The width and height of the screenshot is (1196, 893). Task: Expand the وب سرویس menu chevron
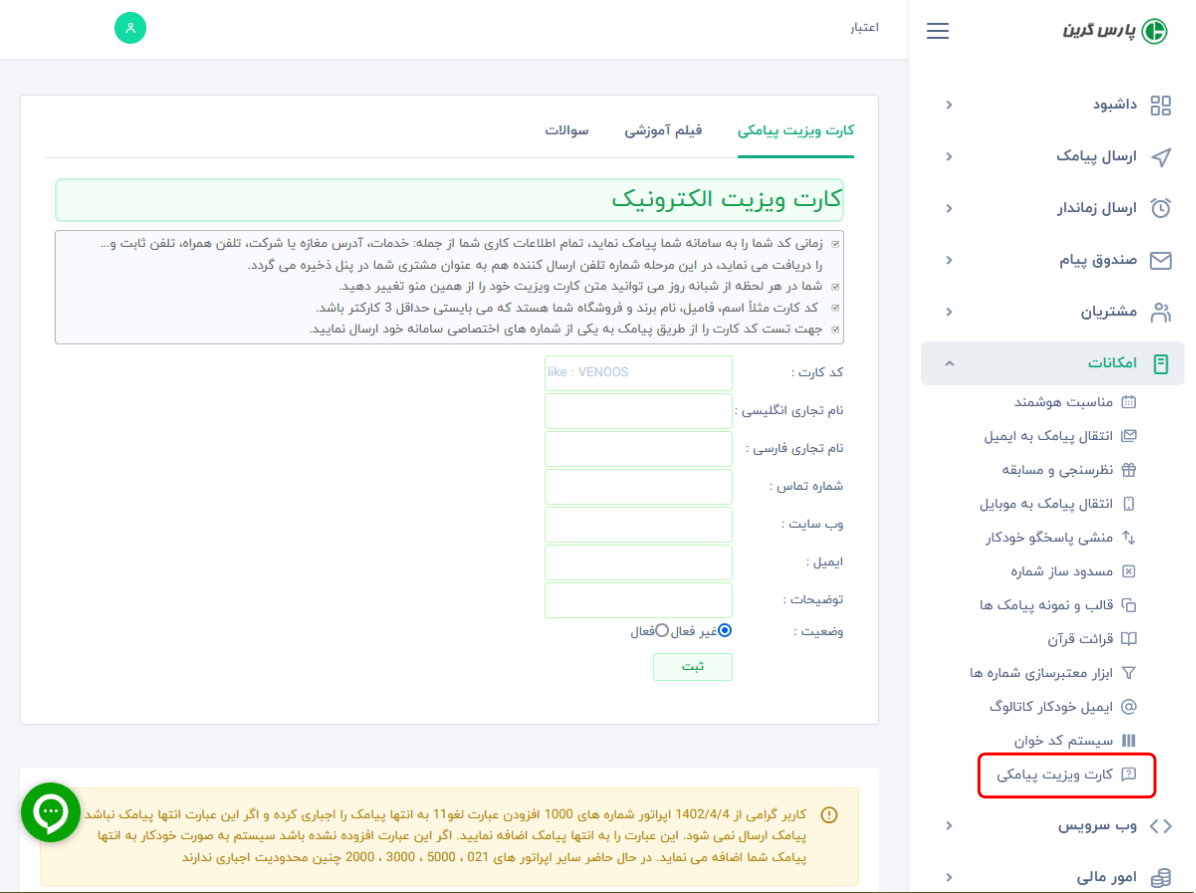pos(949,826)
